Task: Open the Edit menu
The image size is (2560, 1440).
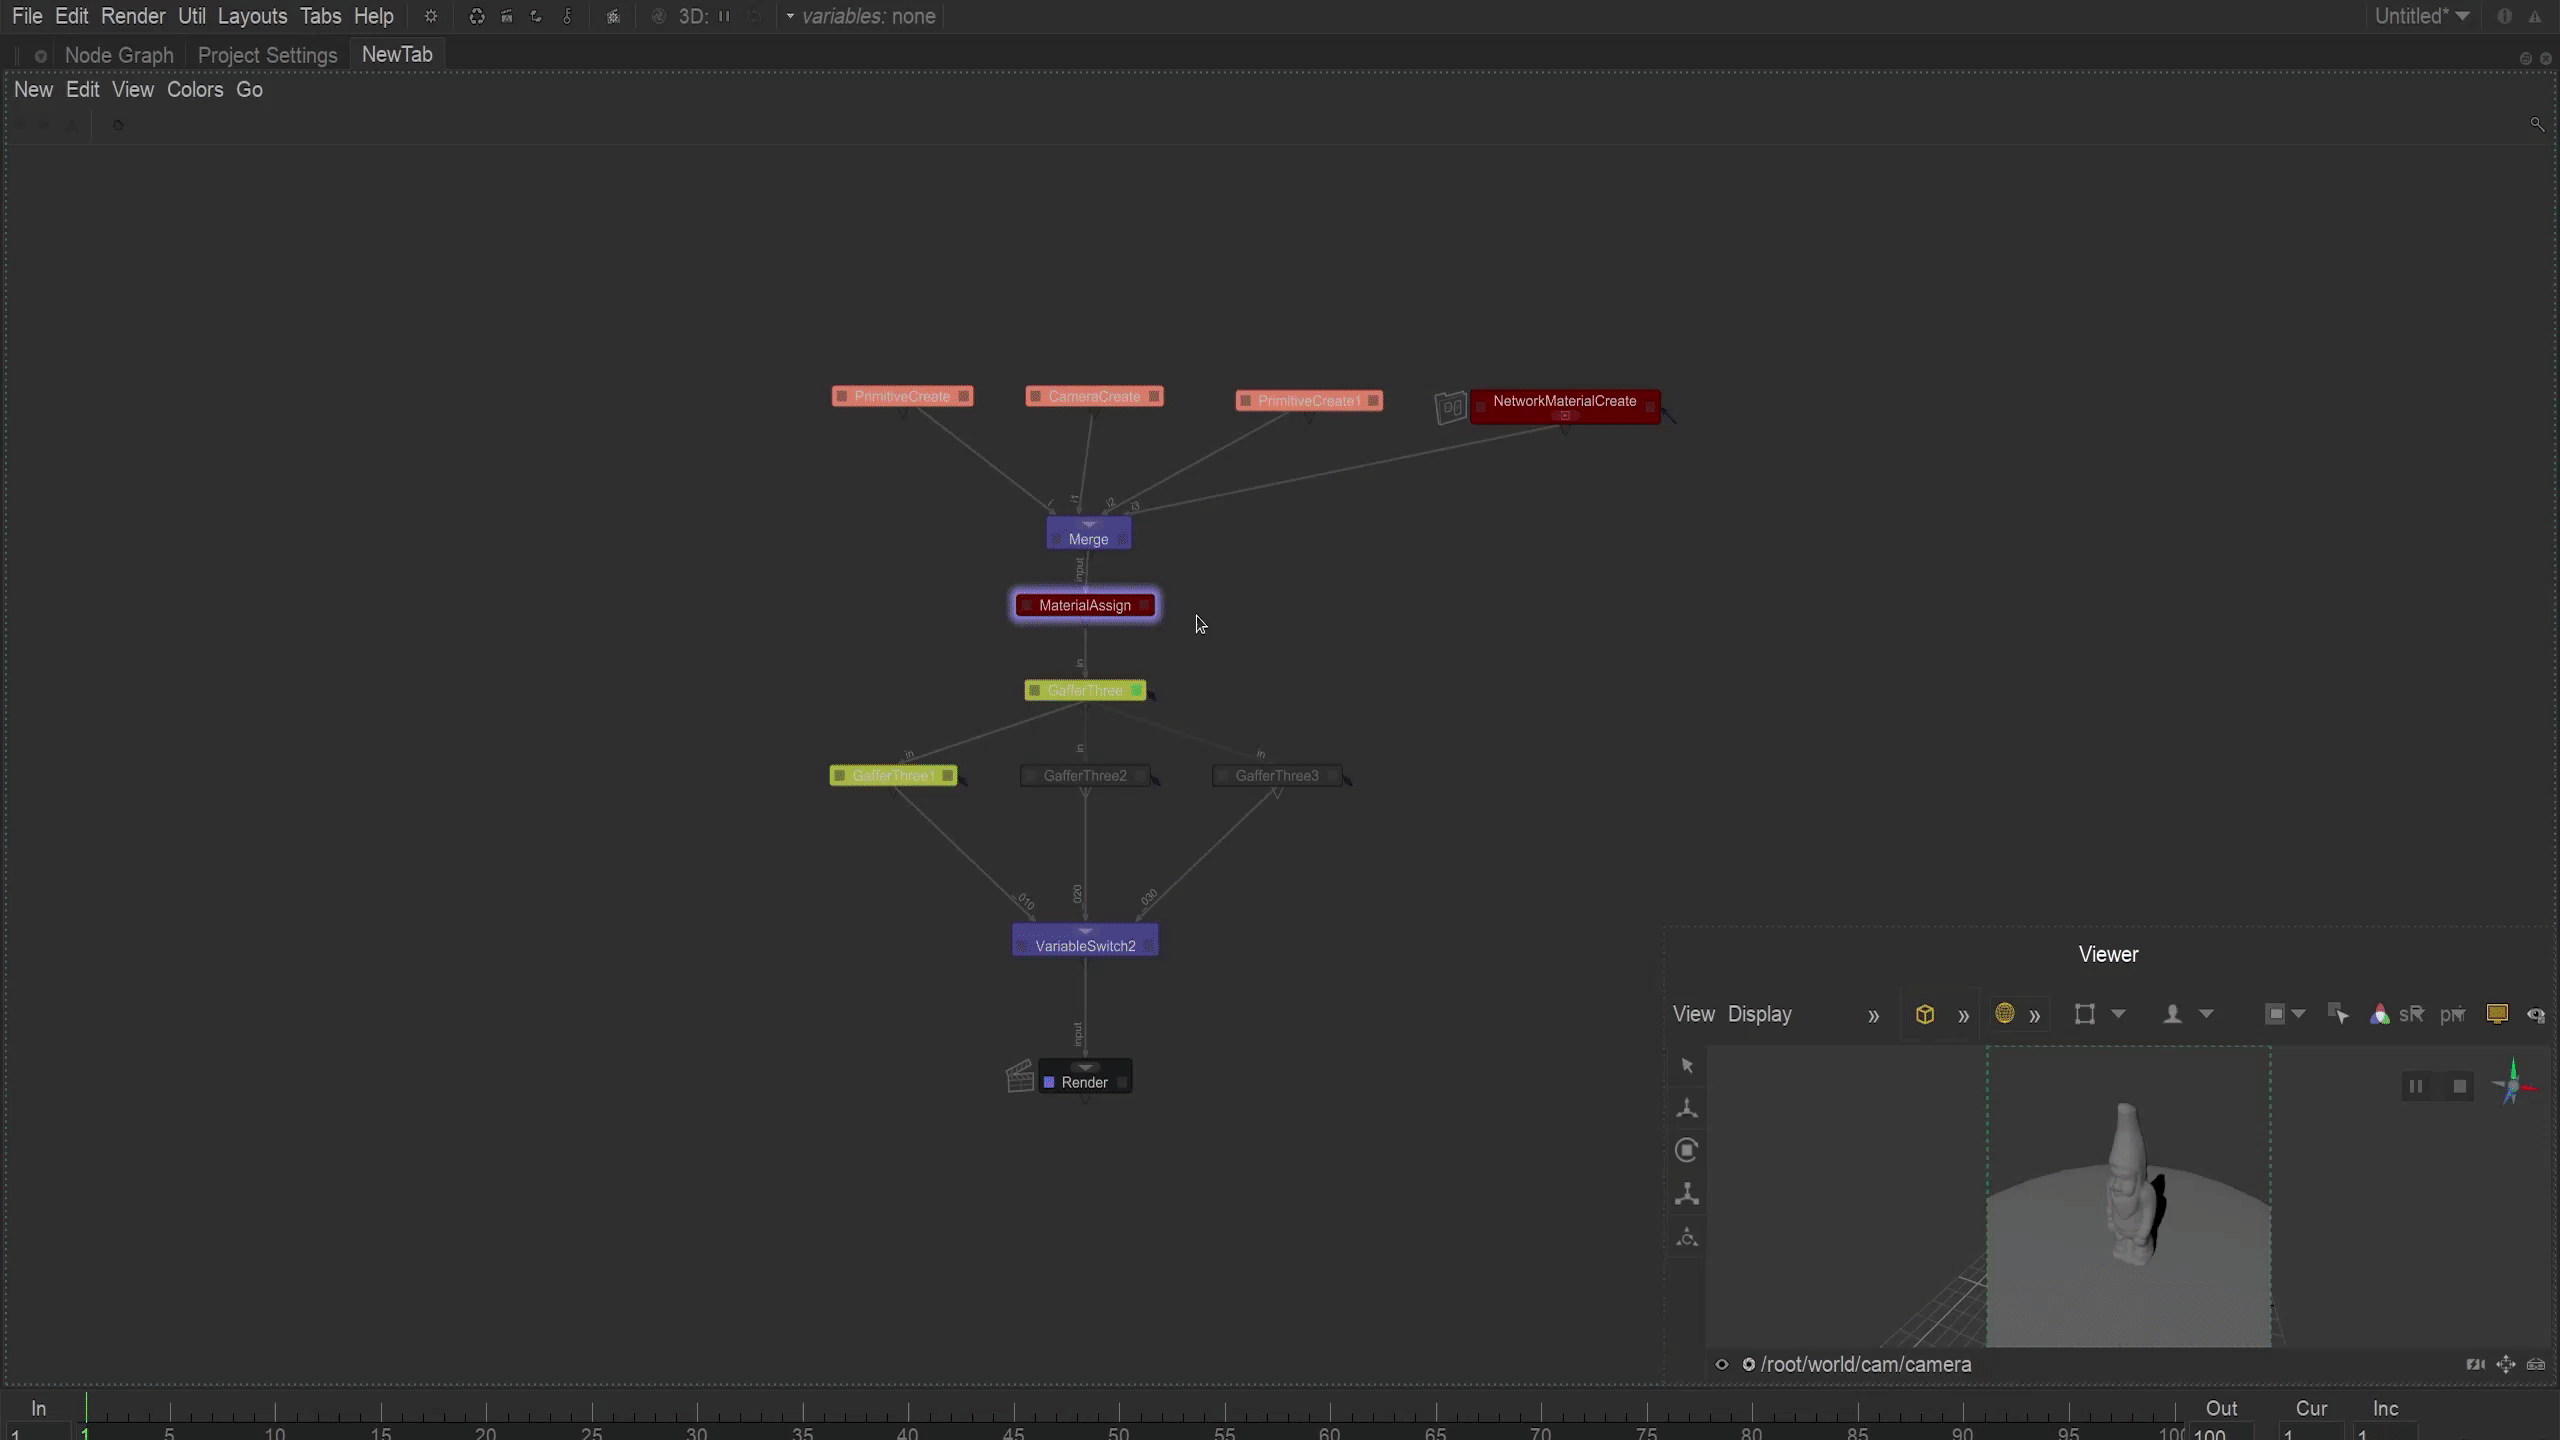Action: (70, 16)
